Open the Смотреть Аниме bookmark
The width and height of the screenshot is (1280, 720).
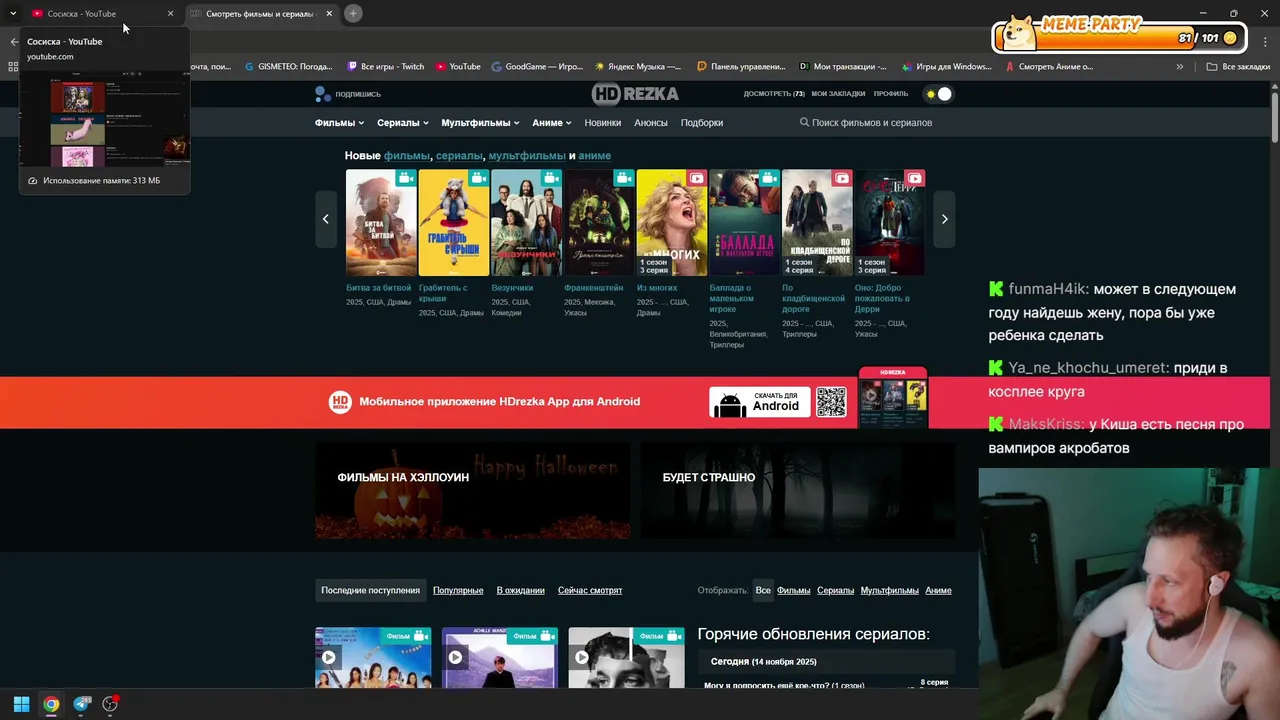1049,67
